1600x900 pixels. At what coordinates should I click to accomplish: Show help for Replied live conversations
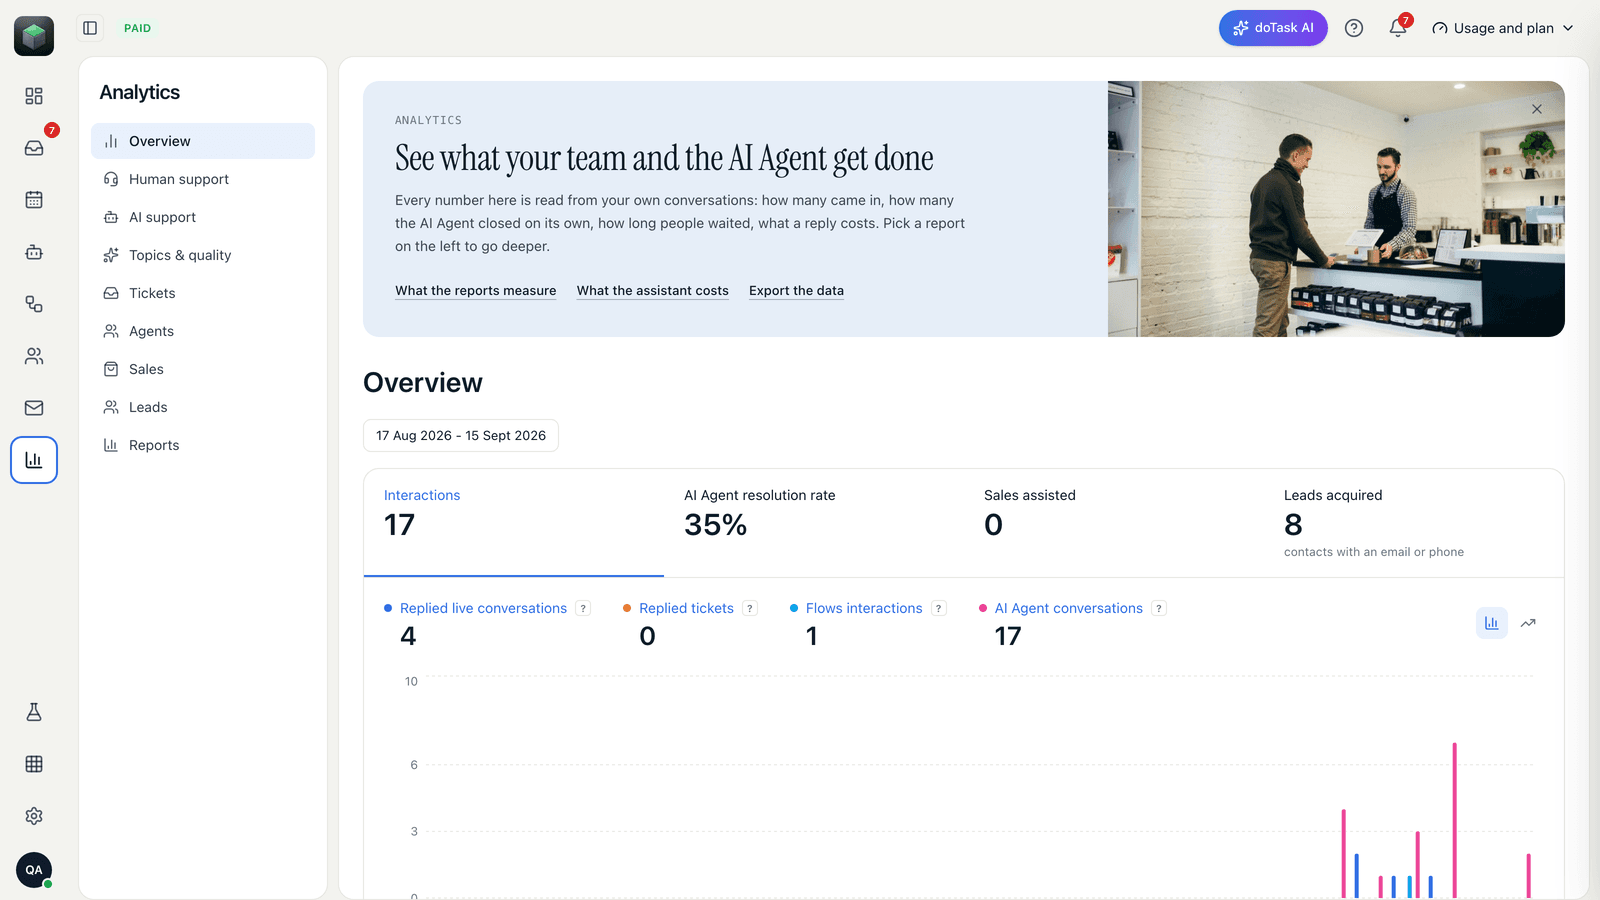point(583,608)
